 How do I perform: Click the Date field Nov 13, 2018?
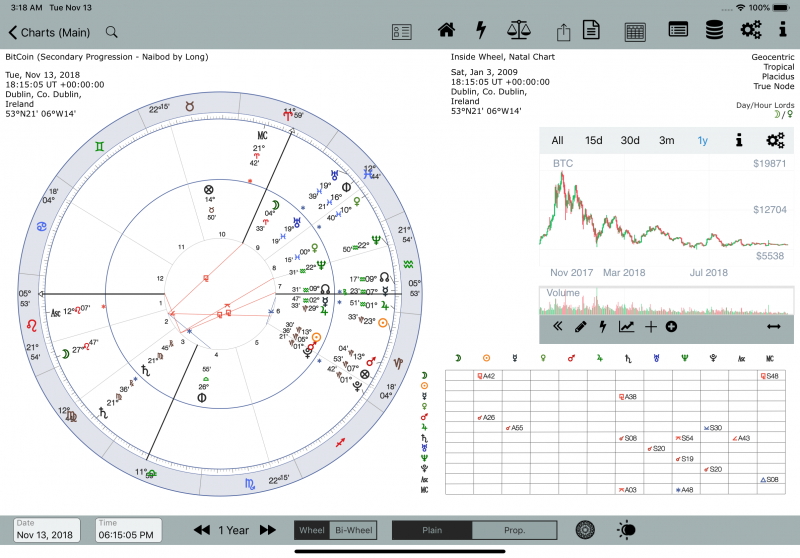pyautogui.click(x=47, y=530)
